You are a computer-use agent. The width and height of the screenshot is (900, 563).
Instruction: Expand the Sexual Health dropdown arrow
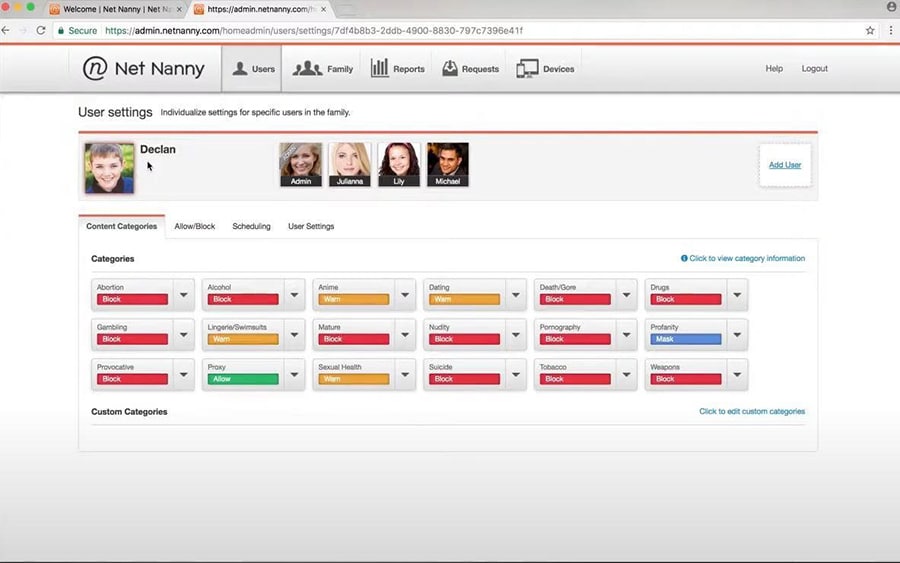405,375
